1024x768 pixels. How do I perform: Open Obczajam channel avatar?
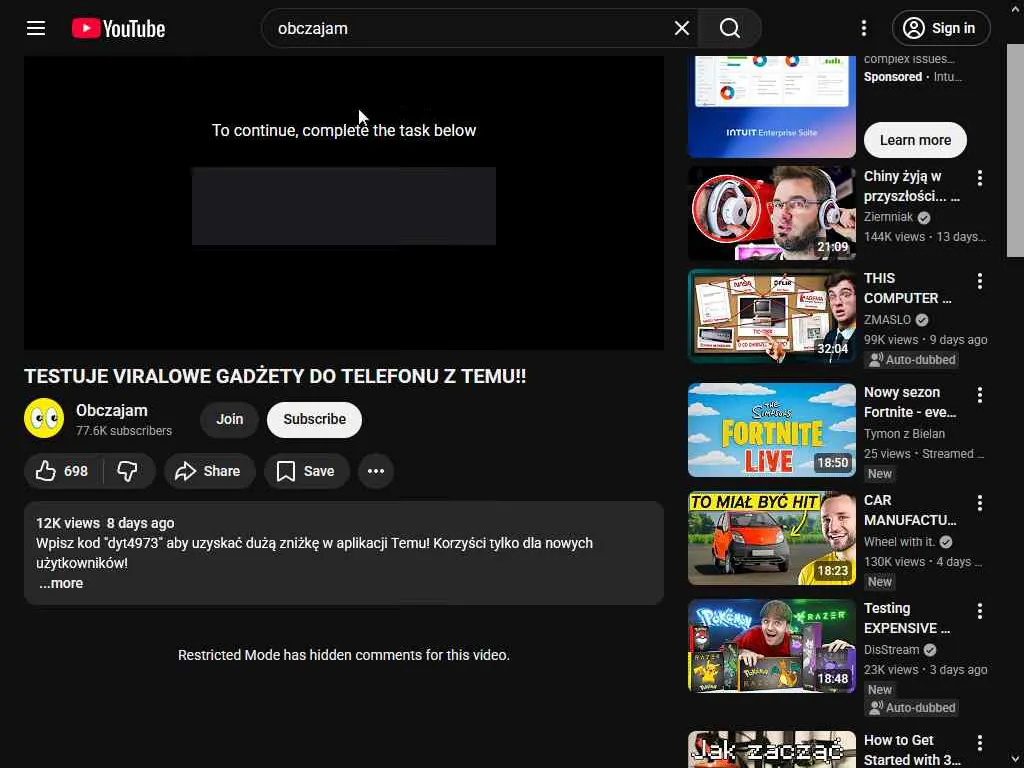coord(44,418)
